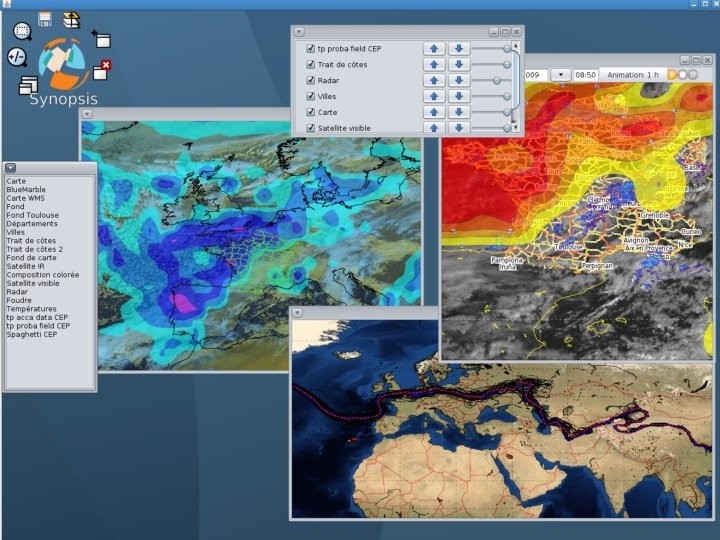
Task: Click the add new window icon
Action: point(101,39)
